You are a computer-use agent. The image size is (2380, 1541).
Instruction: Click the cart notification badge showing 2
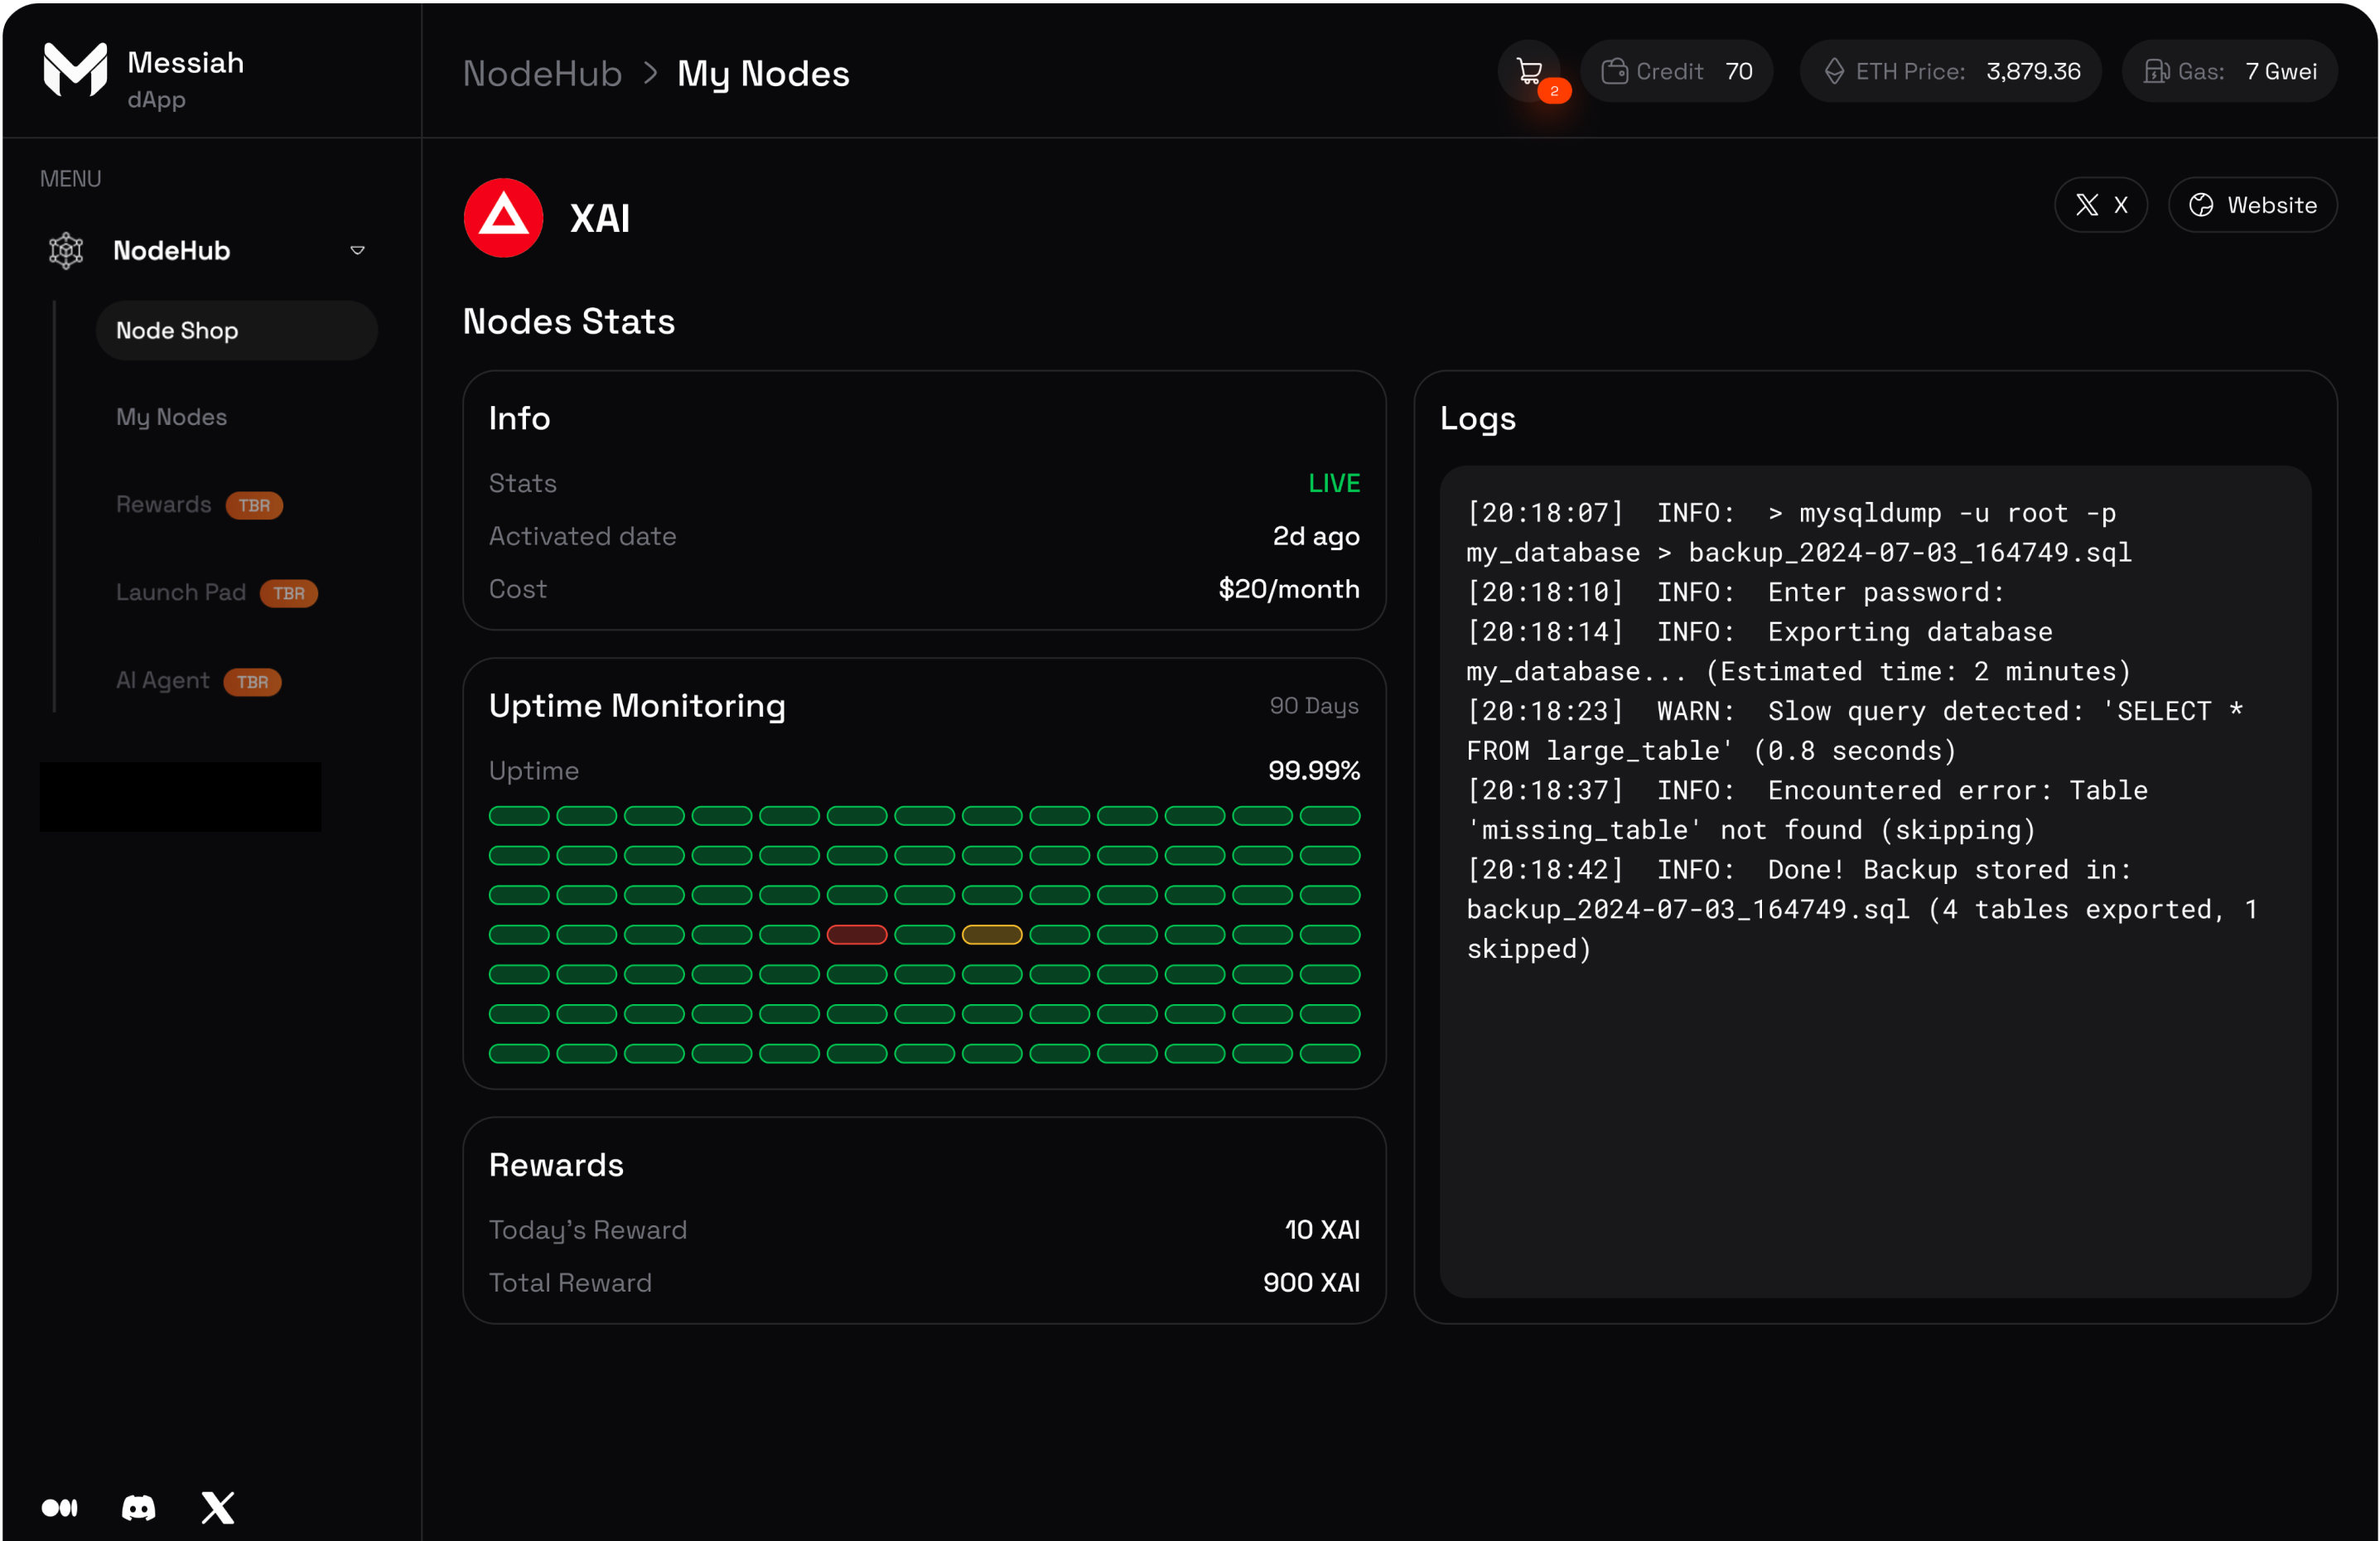1554,91
